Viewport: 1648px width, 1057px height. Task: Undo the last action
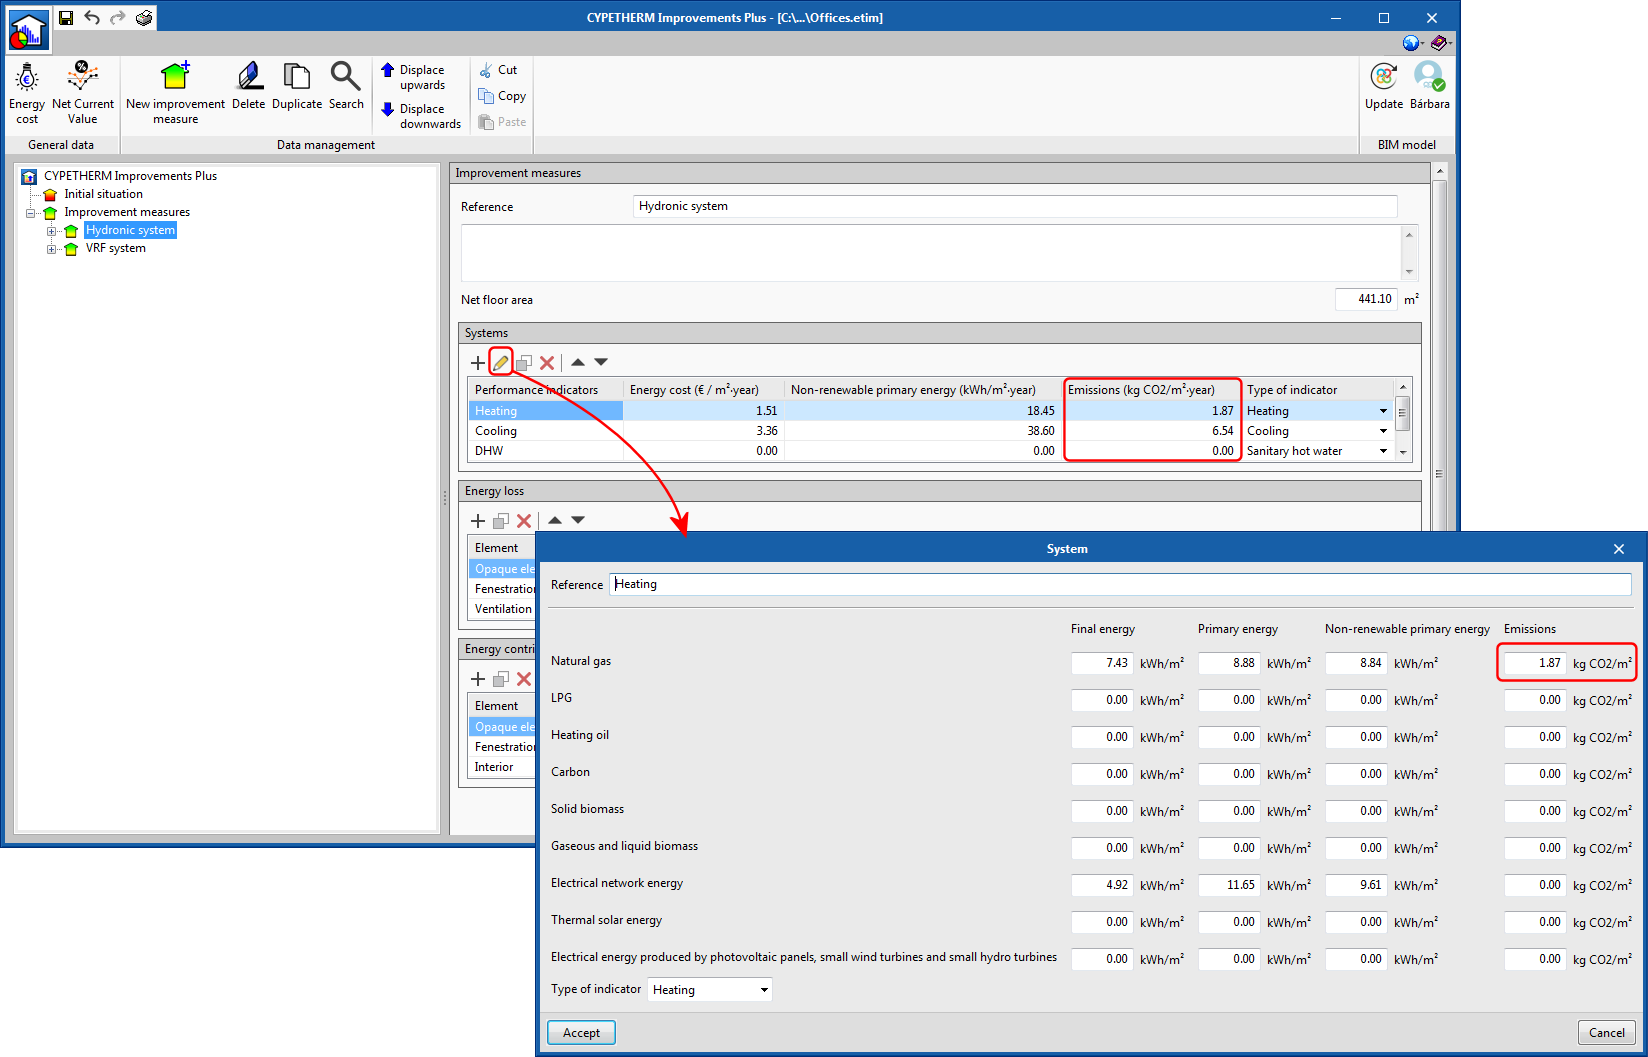point(92,18)
